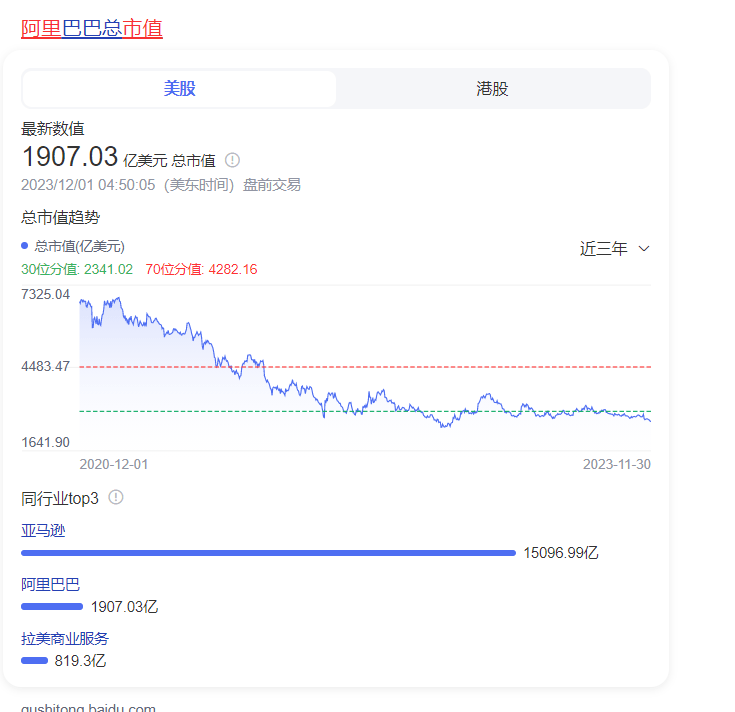The image size is (735, 712).
Task: Click the 1907.03亿 value under 阿里巴巴
Action: 124,607
